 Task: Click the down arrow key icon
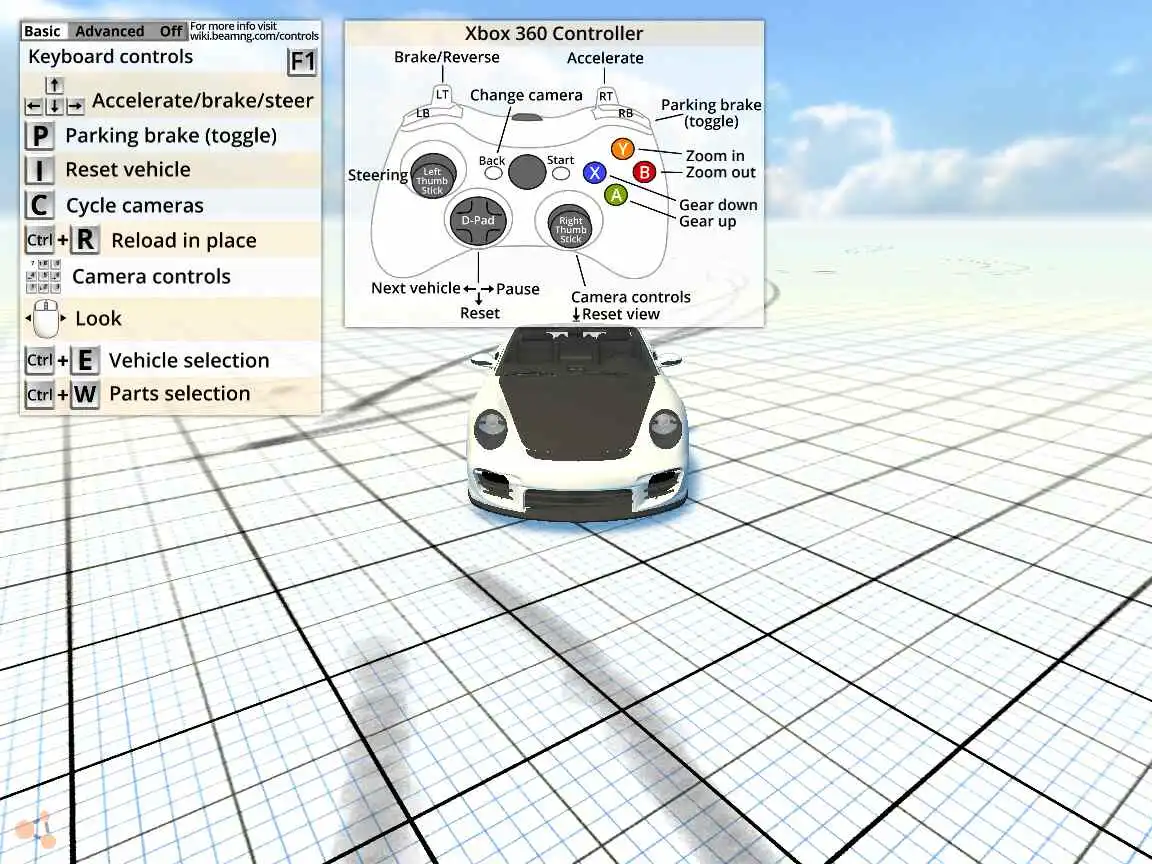pos(54,107)
